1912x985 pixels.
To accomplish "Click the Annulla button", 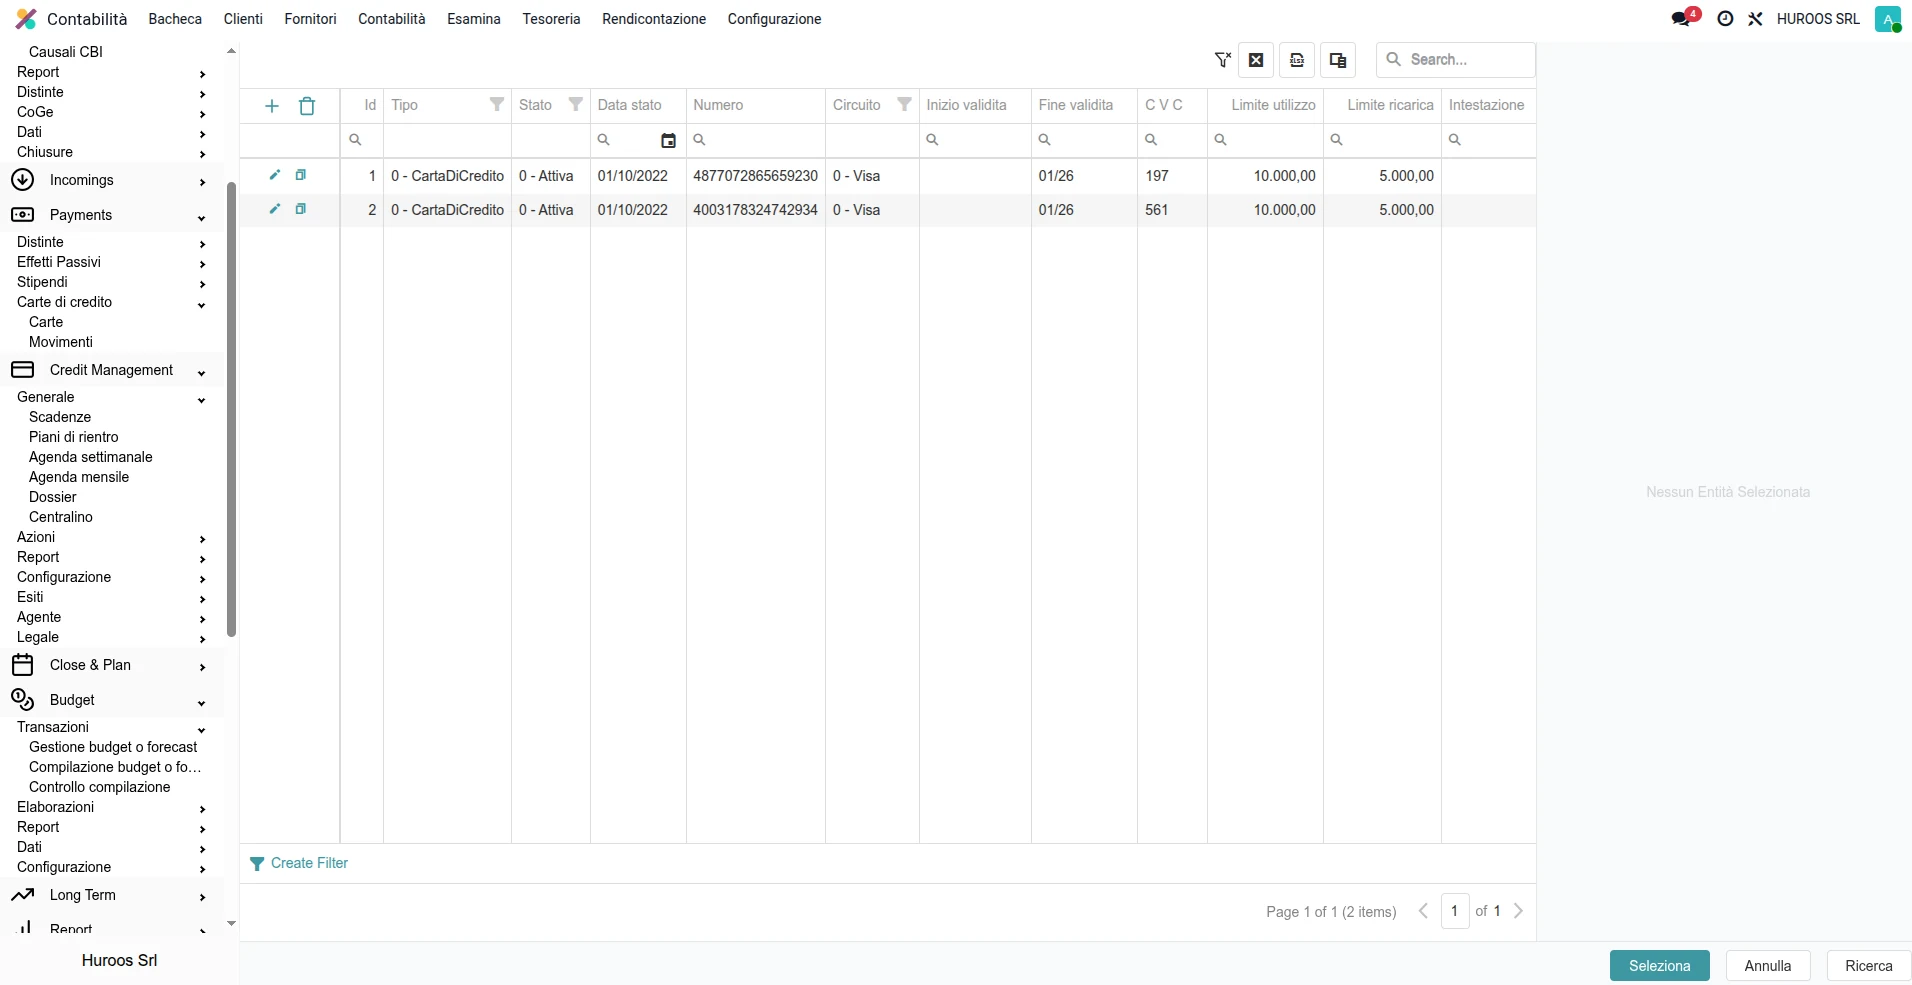I will pos(1767,966).
